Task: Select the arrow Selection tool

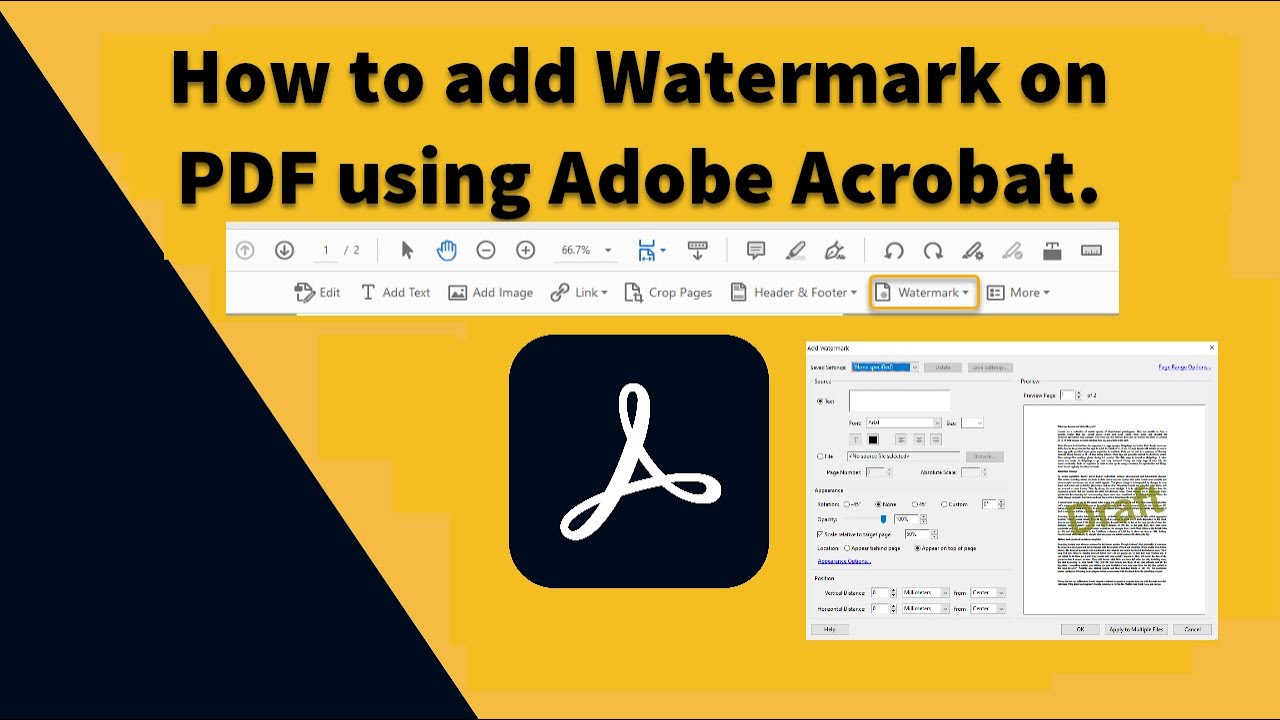Action: pos(407,250)
